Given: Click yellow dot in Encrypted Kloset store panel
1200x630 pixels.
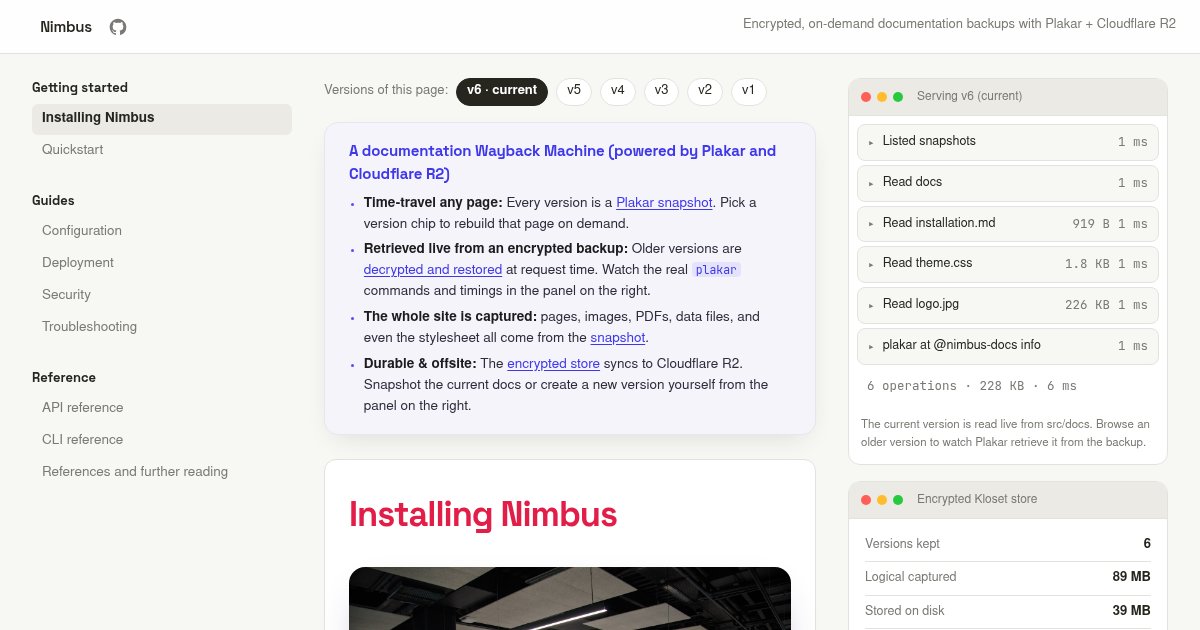Looking at the screenshot, I should (882, 500).
